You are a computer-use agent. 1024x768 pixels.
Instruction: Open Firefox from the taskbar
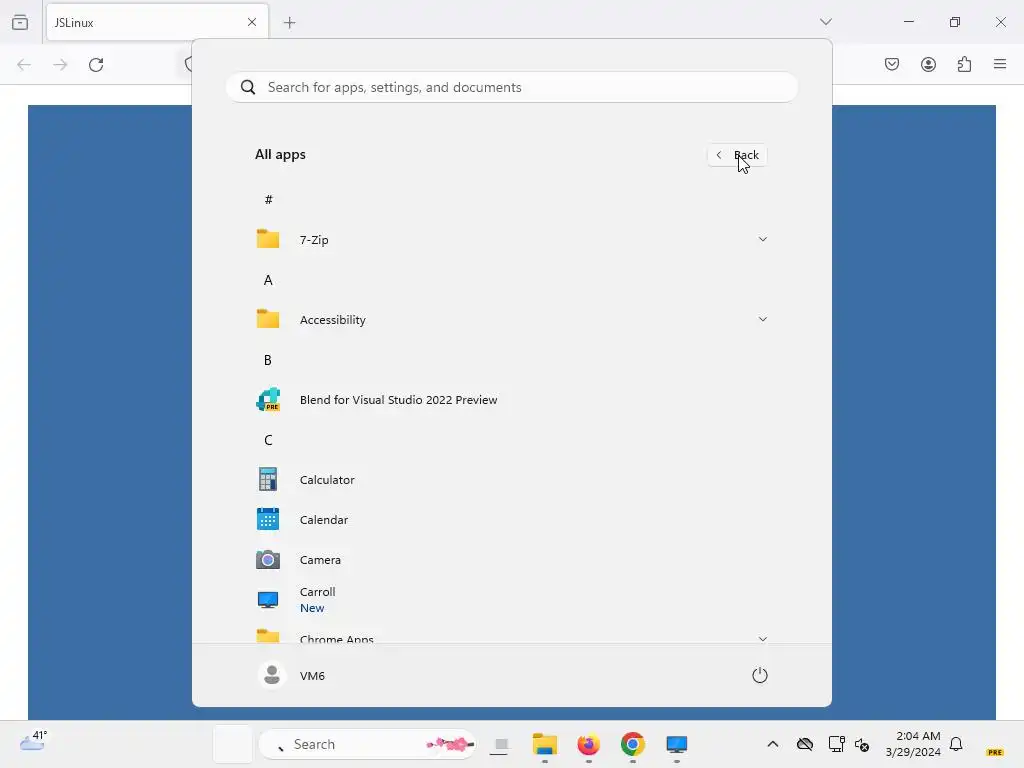click(x=588, y=744)
